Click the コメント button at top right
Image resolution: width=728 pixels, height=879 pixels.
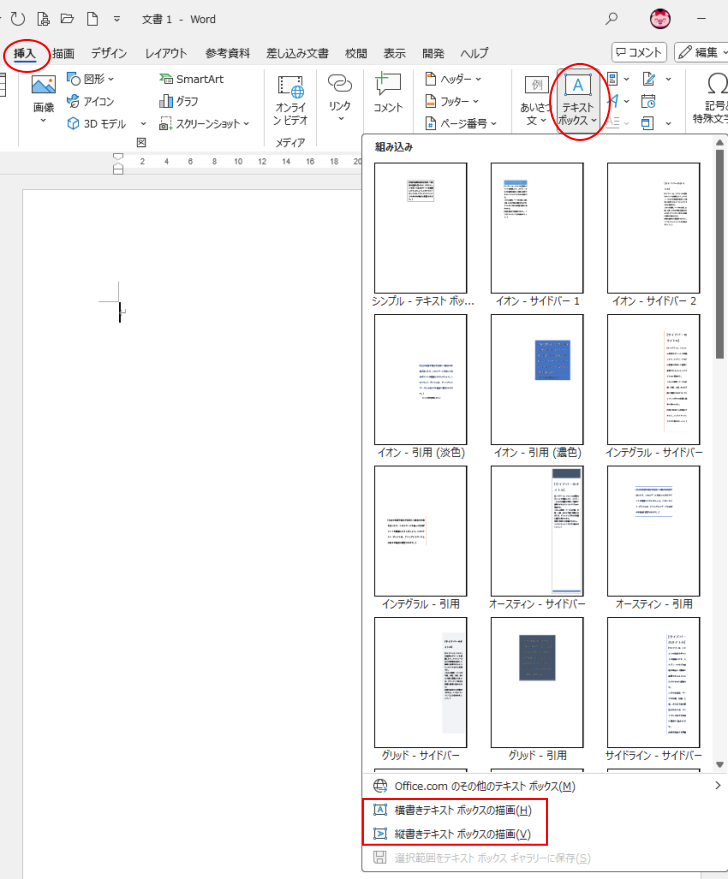[639, 52]
